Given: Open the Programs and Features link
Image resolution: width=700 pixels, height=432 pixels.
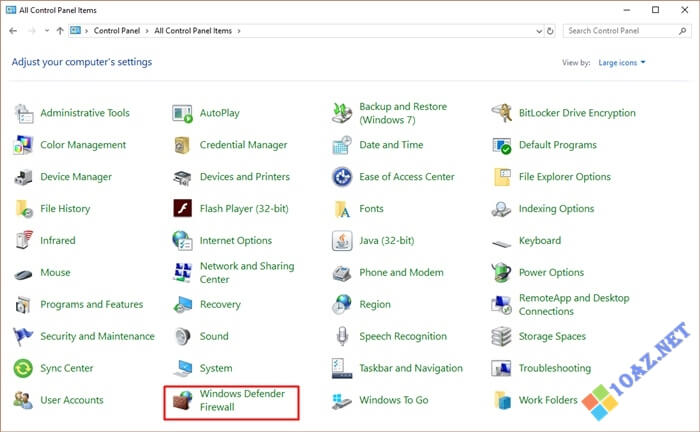Looking at the screenshot, I should [x=91, y=305].
